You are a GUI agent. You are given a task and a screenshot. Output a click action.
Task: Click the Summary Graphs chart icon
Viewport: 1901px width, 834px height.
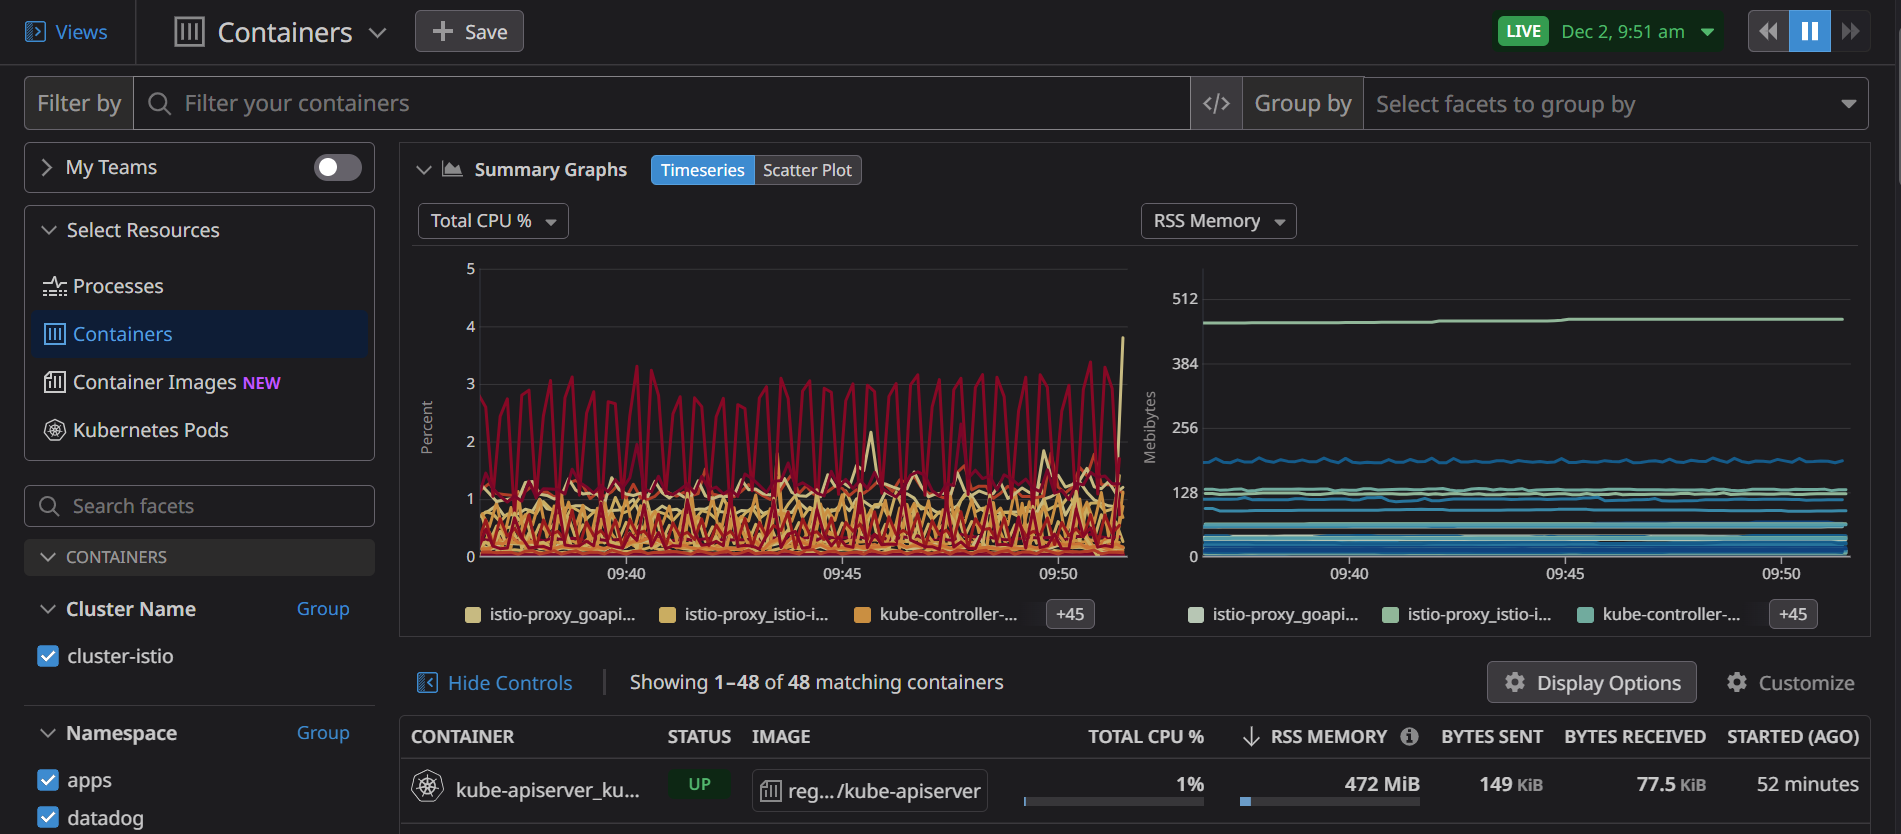[452, 169]
